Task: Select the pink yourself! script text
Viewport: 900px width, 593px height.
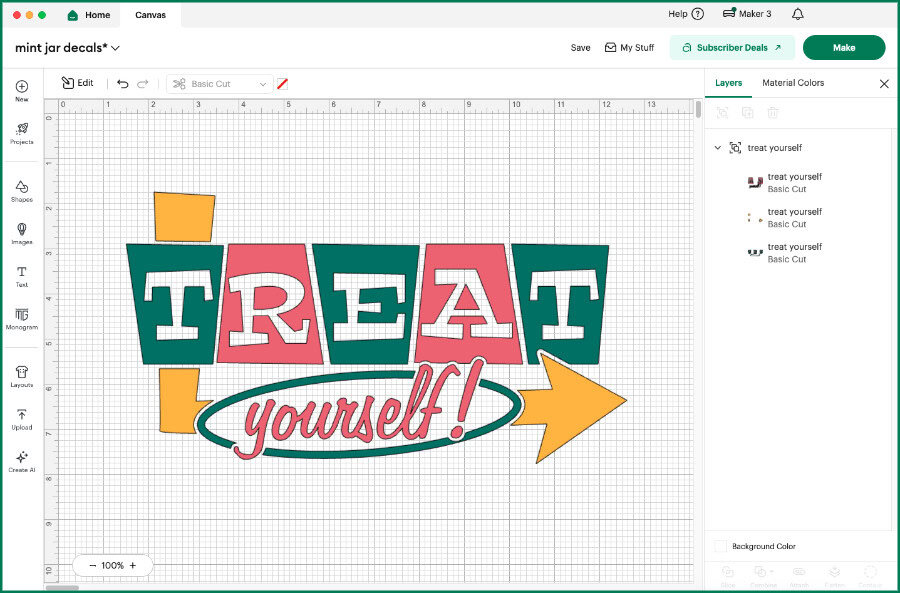Action: tap(362, 411)
